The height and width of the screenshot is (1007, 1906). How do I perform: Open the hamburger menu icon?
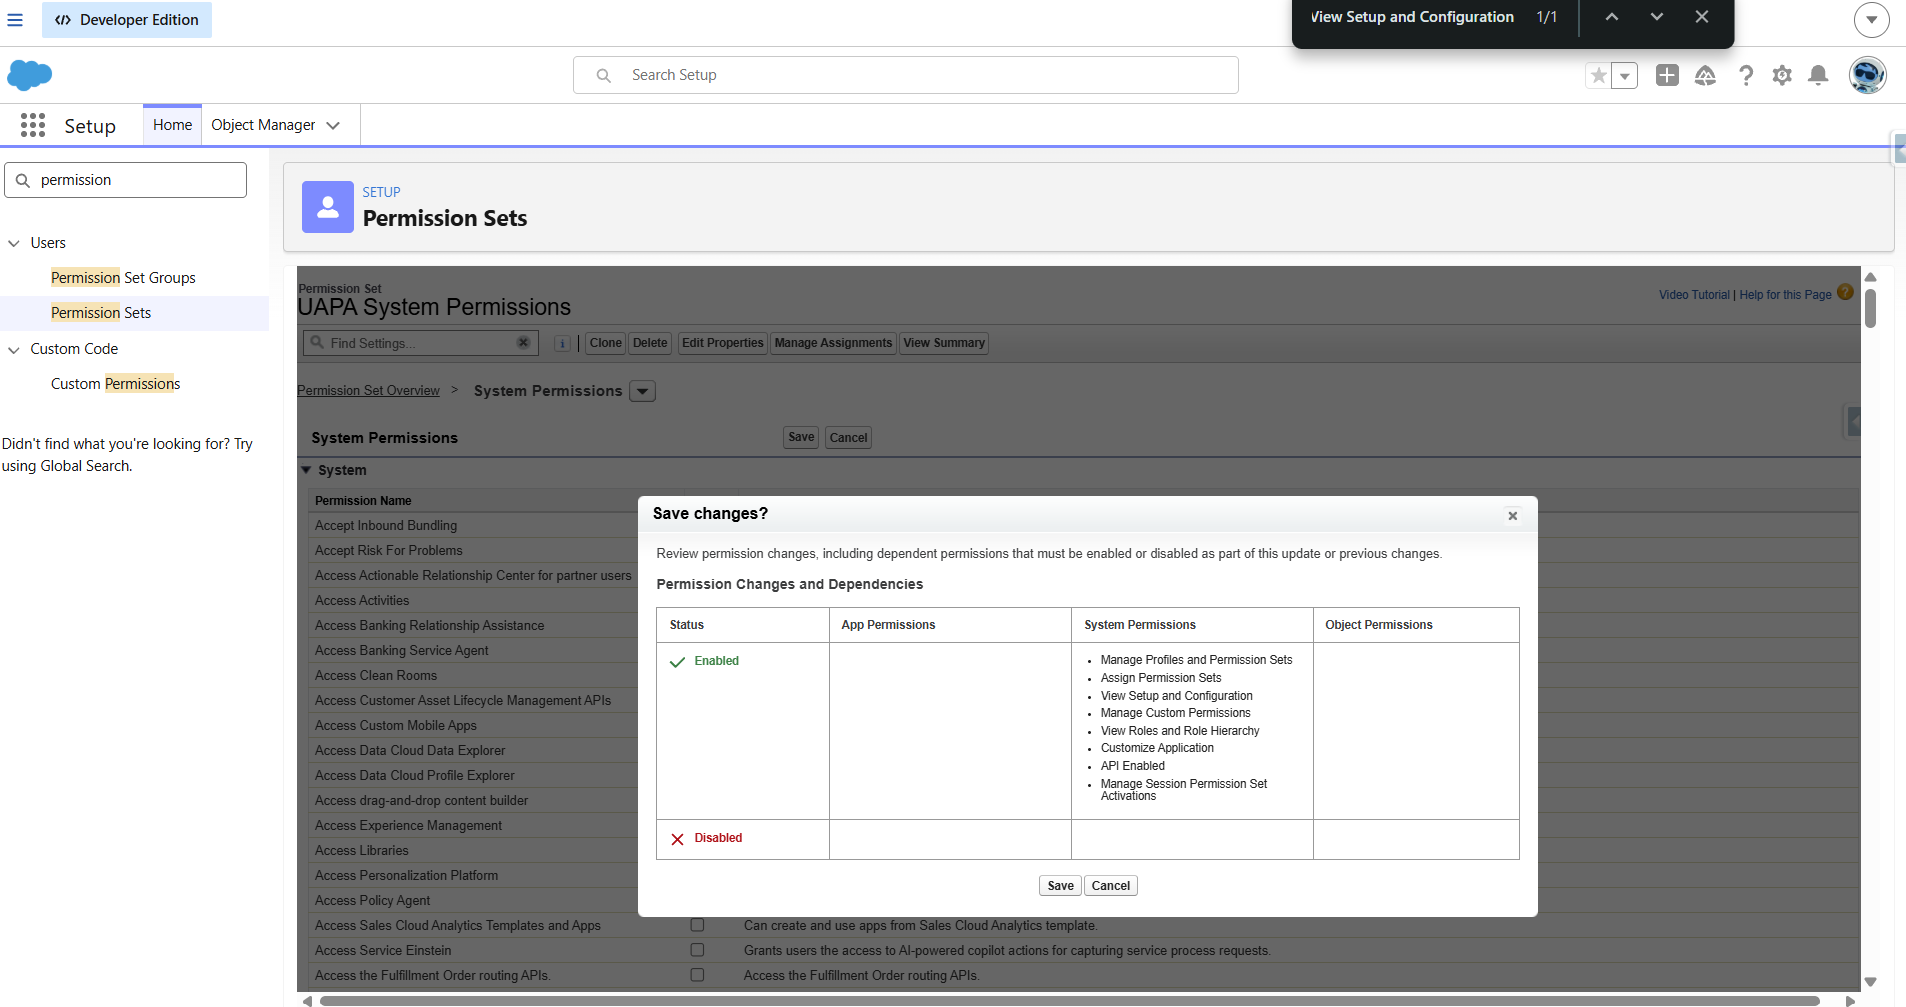click(15, 20)
